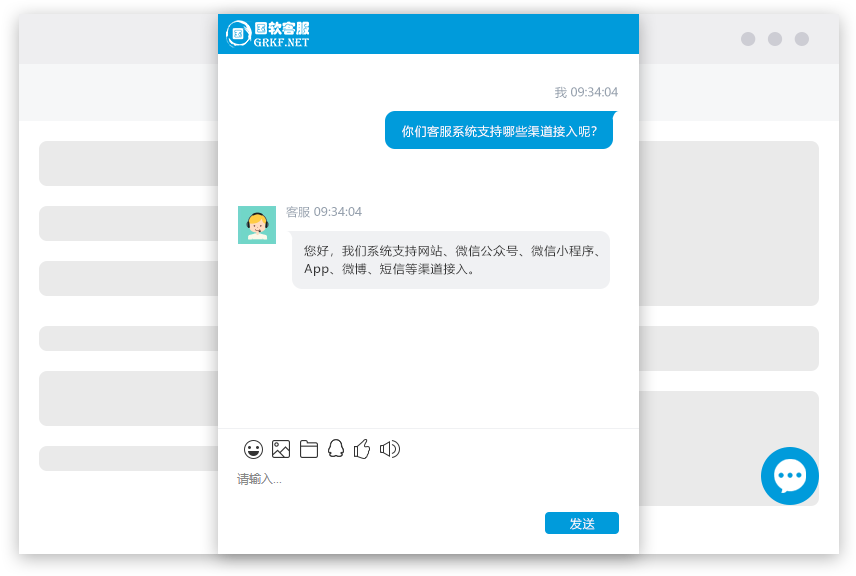Open the floating chat bubble widget
Viewport: 856px width, 576px height.
(x=789, y=476)
